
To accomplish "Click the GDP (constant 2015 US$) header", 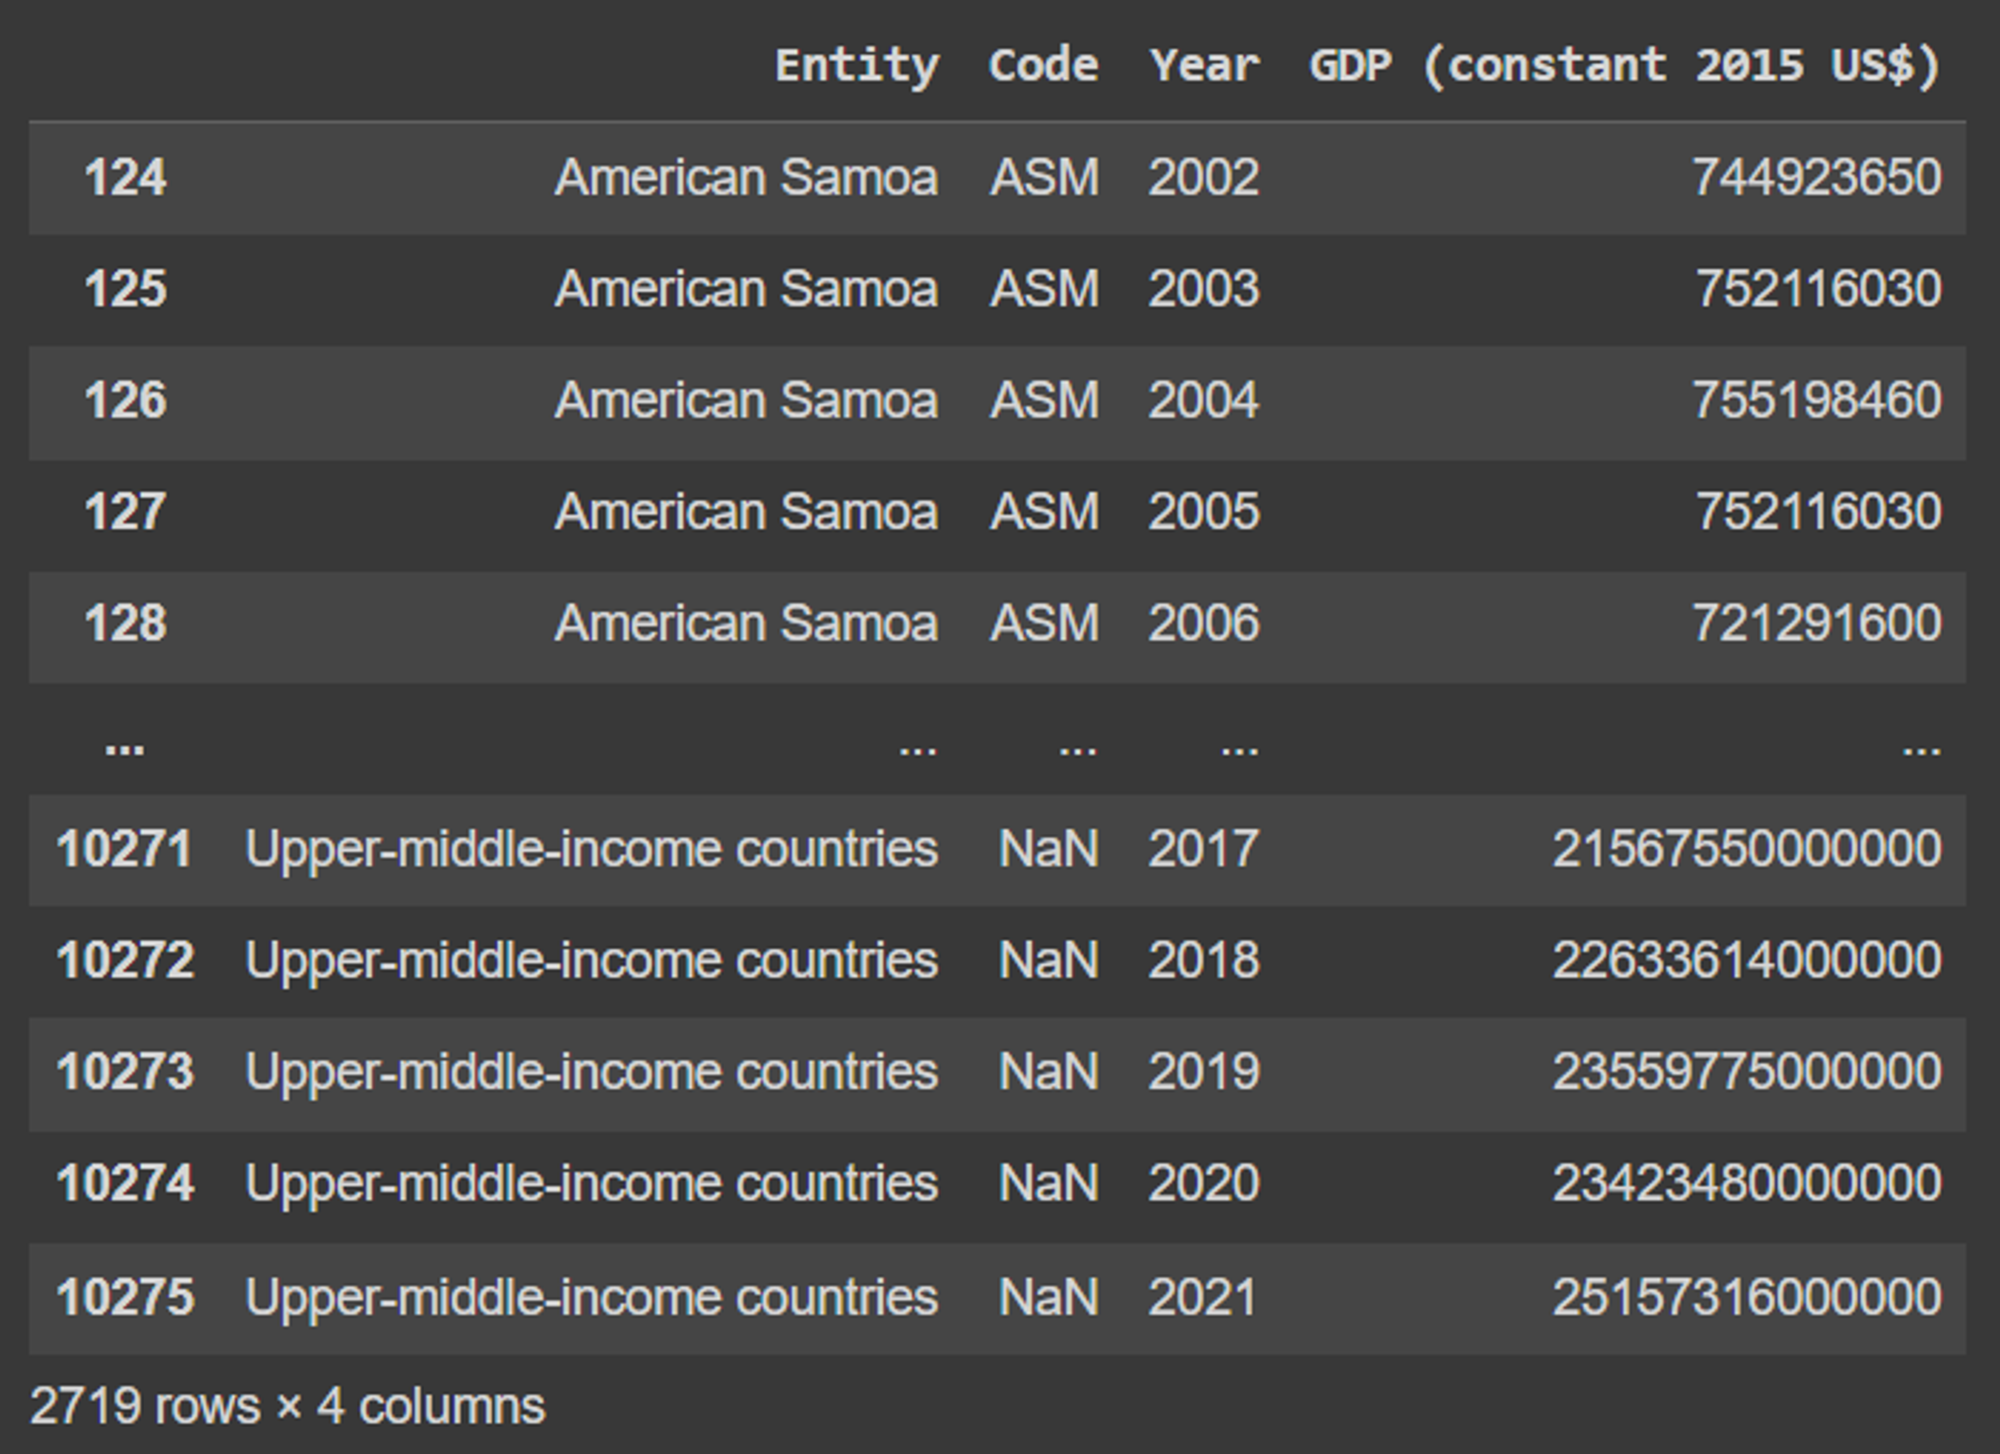I will pyautogui.click(x=1625, y=66).
